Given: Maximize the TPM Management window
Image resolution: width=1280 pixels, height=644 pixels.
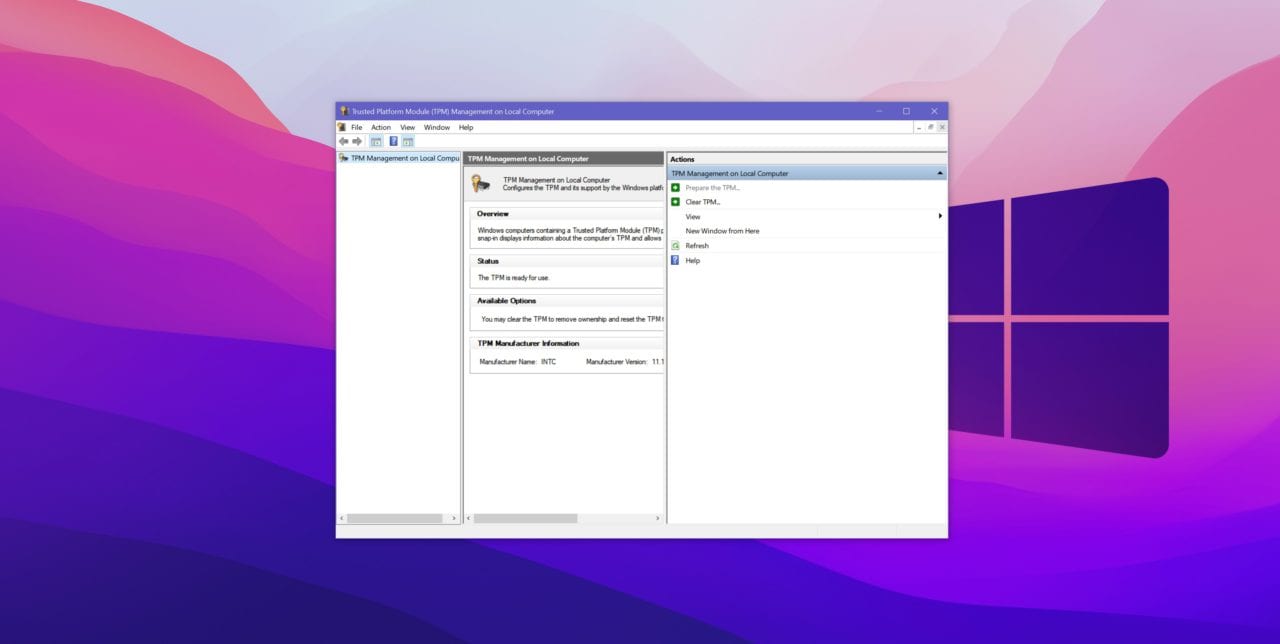Looking at the screenshot, I should [906, 111].
